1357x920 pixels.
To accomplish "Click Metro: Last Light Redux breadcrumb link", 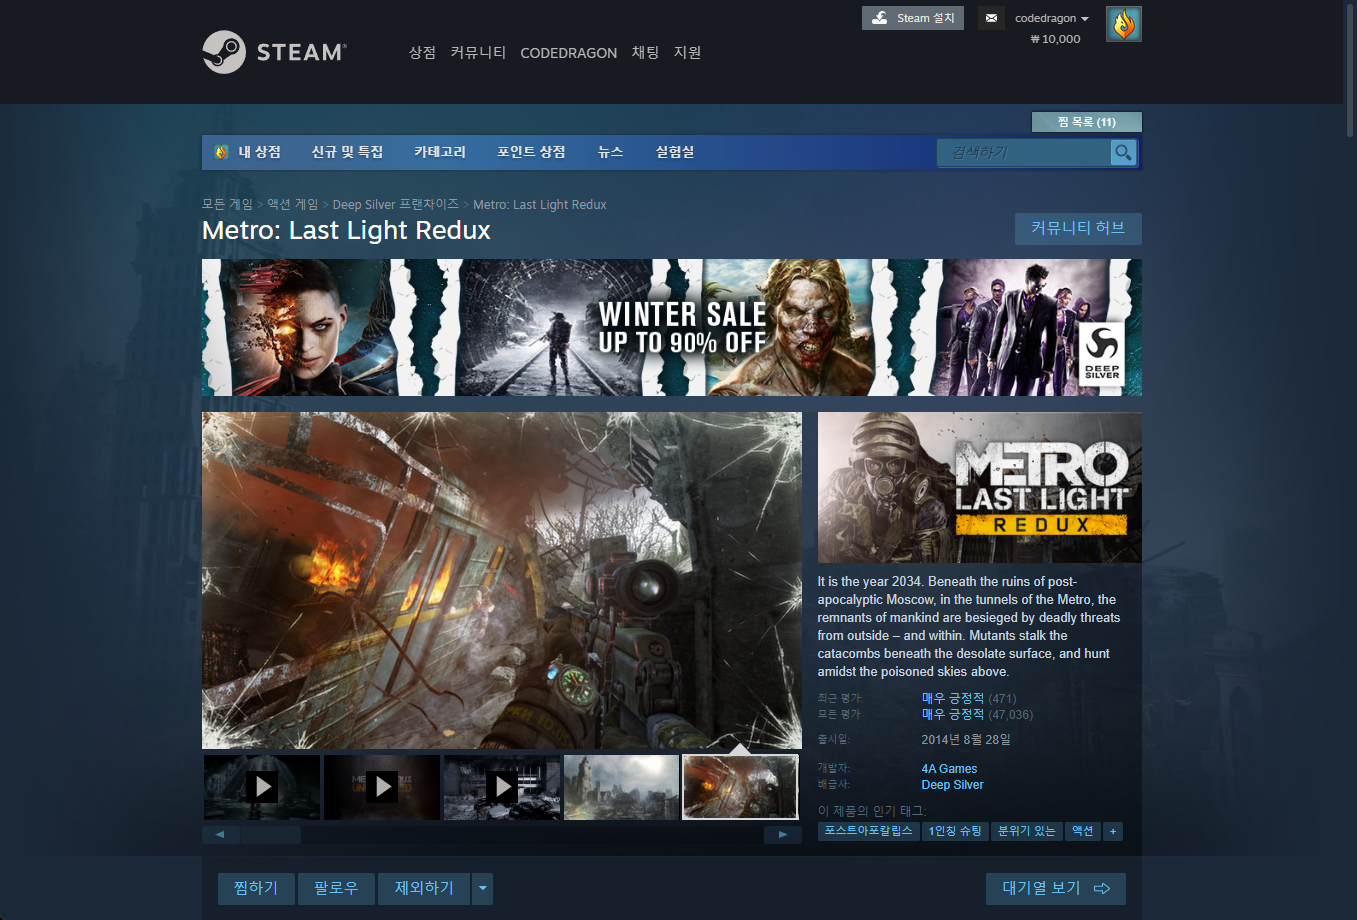I will pyautogui.click(x=540, y=204).
